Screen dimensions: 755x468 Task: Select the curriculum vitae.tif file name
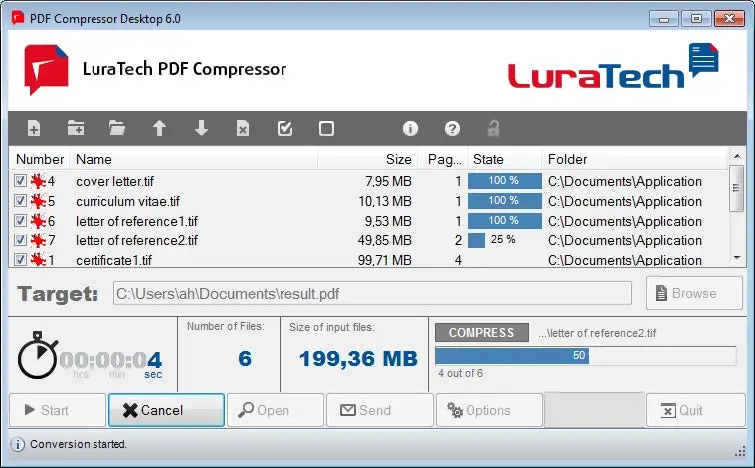tap(128, 201)
